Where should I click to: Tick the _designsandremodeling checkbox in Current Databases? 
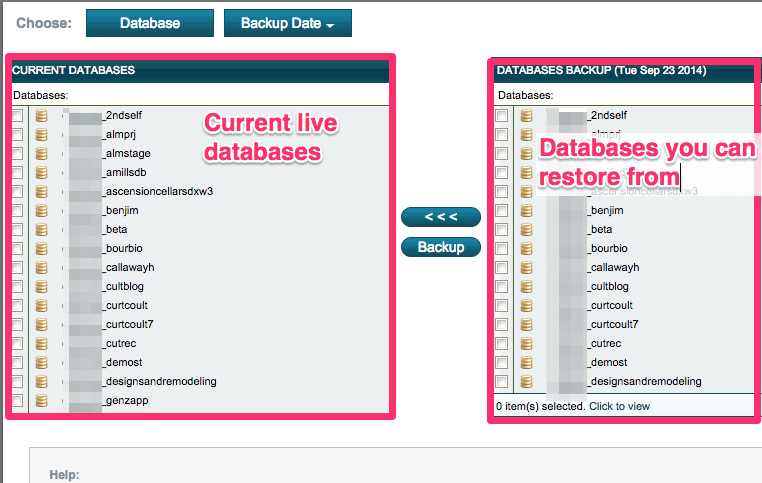tap(17, 381)
